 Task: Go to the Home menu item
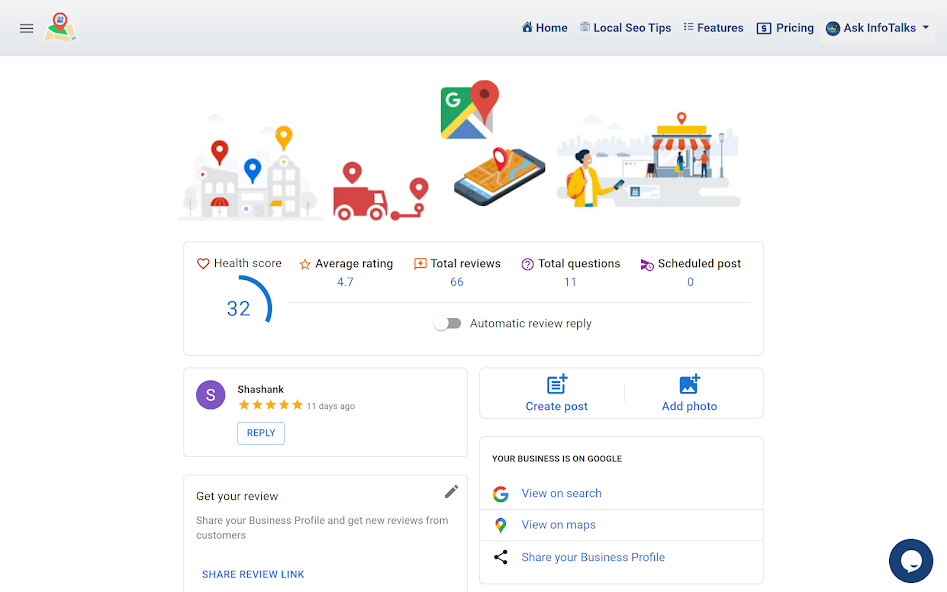coord(545,28)
